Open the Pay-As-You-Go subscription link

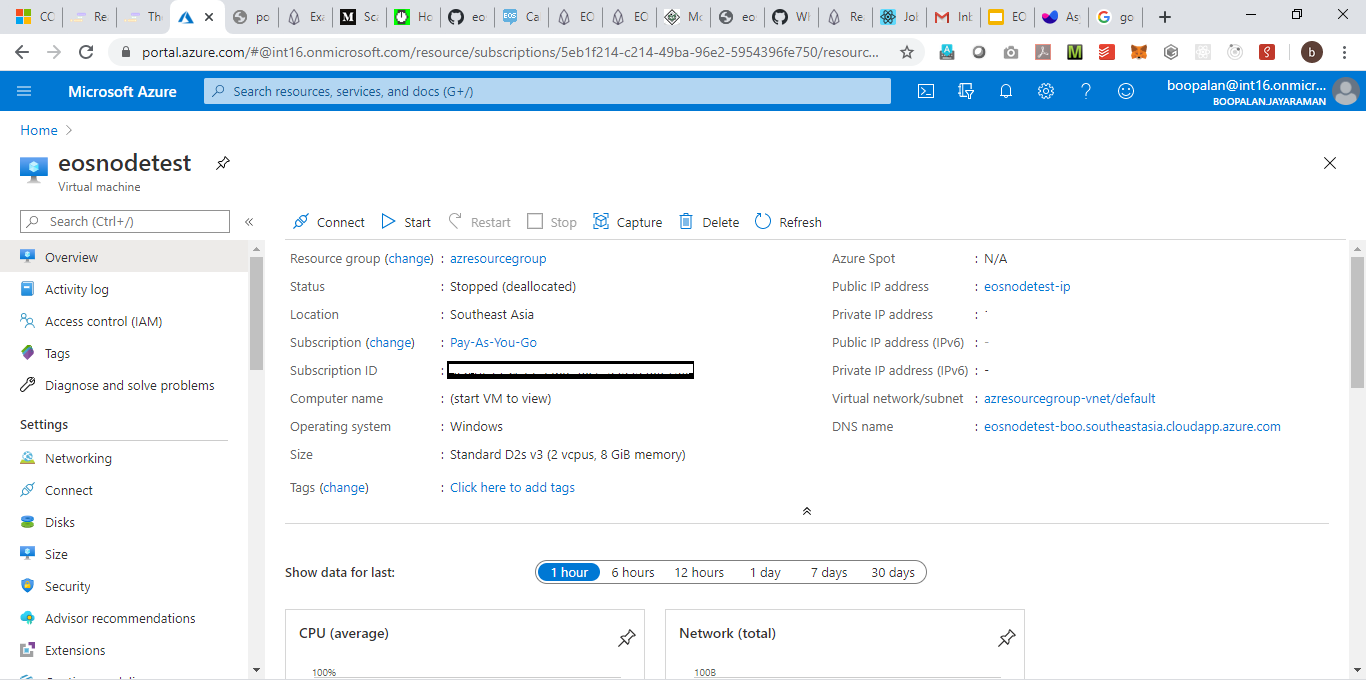click(x=493, y=342)
